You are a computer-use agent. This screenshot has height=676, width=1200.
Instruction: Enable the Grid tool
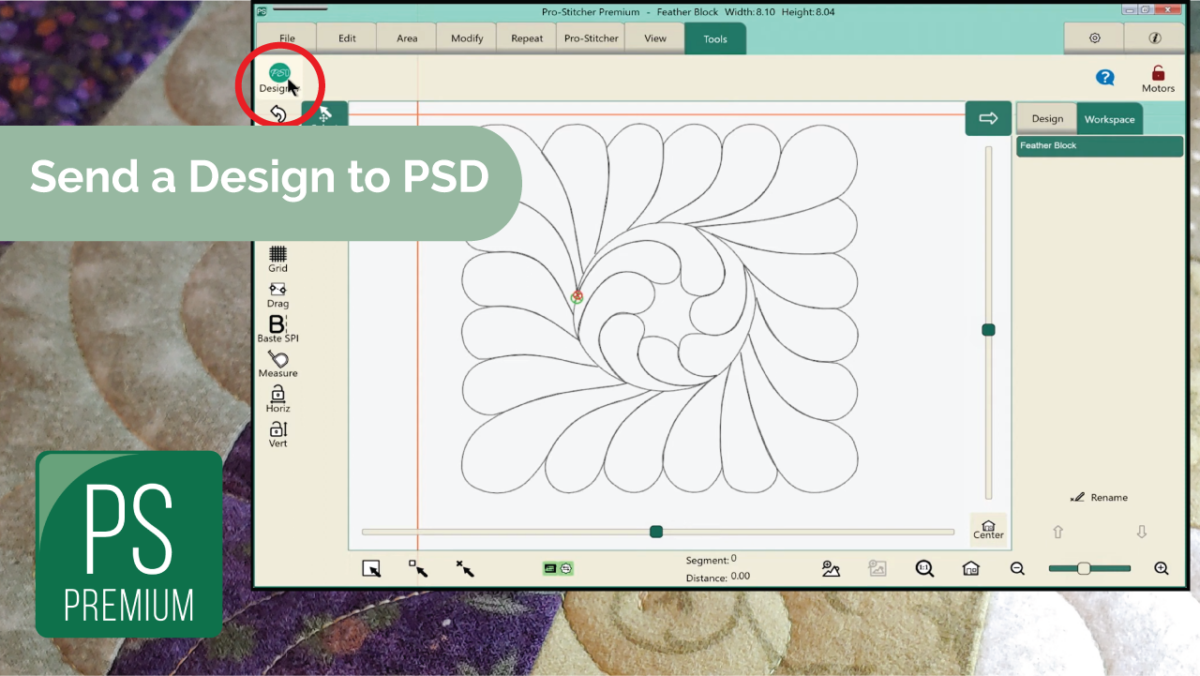[277, 257]
